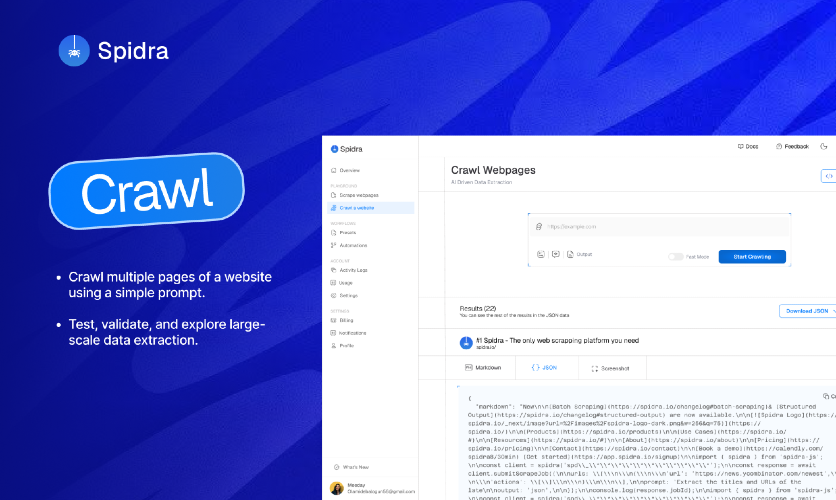Switch to the Screenshot tab
This screenshot has width=836, height=500.
click(x=610, y=368)
